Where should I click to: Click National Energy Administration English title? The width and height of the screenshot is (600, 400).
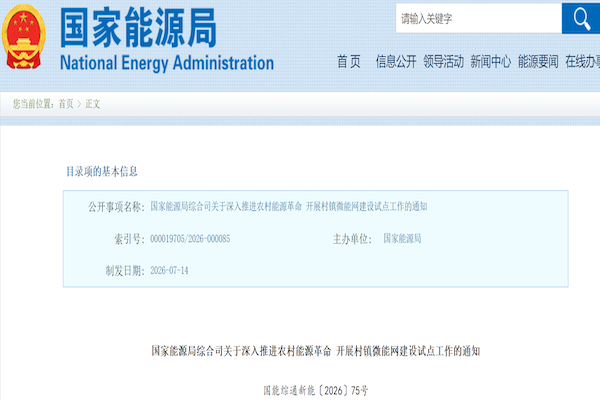click(x=167, y=63)
